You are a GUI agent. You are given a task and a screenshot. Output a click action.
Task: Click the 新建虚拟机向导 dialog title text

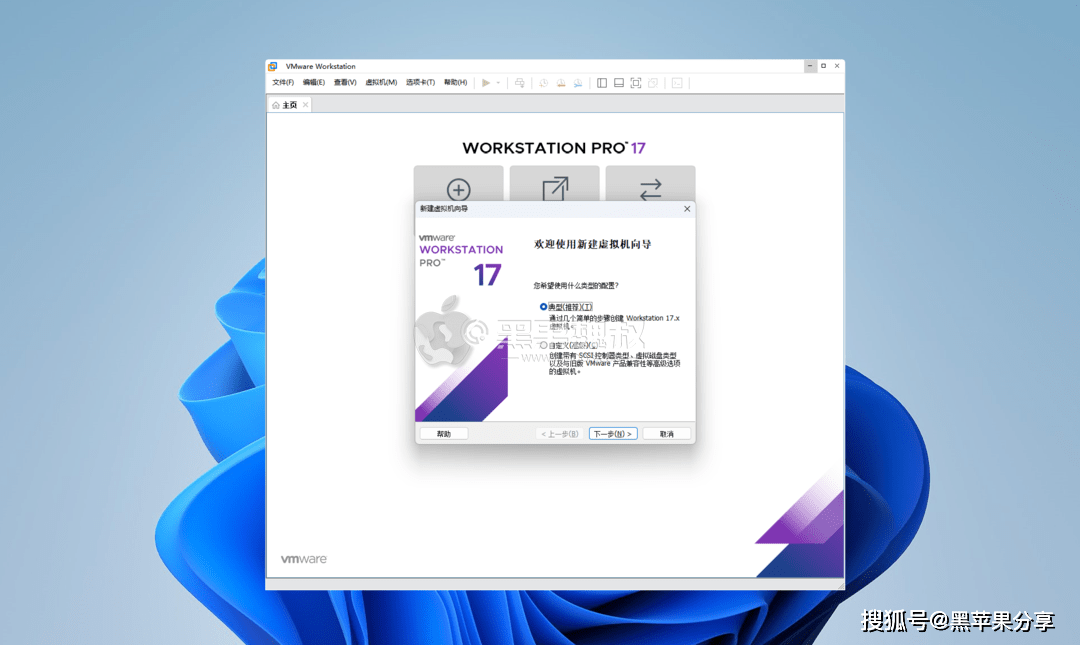[444, 209]
